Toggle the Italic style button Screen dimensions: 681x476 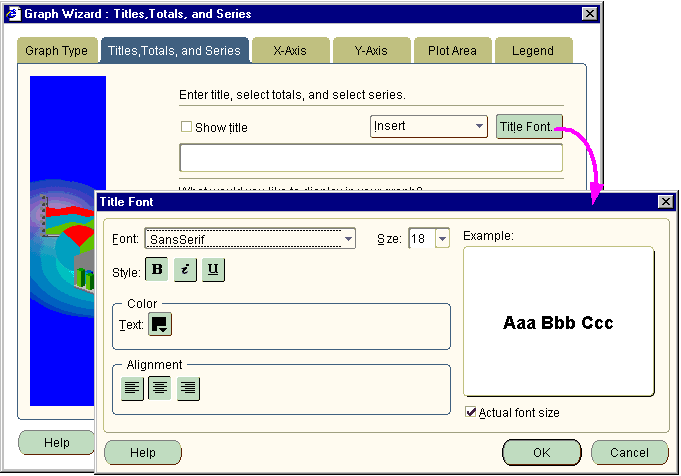(x=185, y=270)
